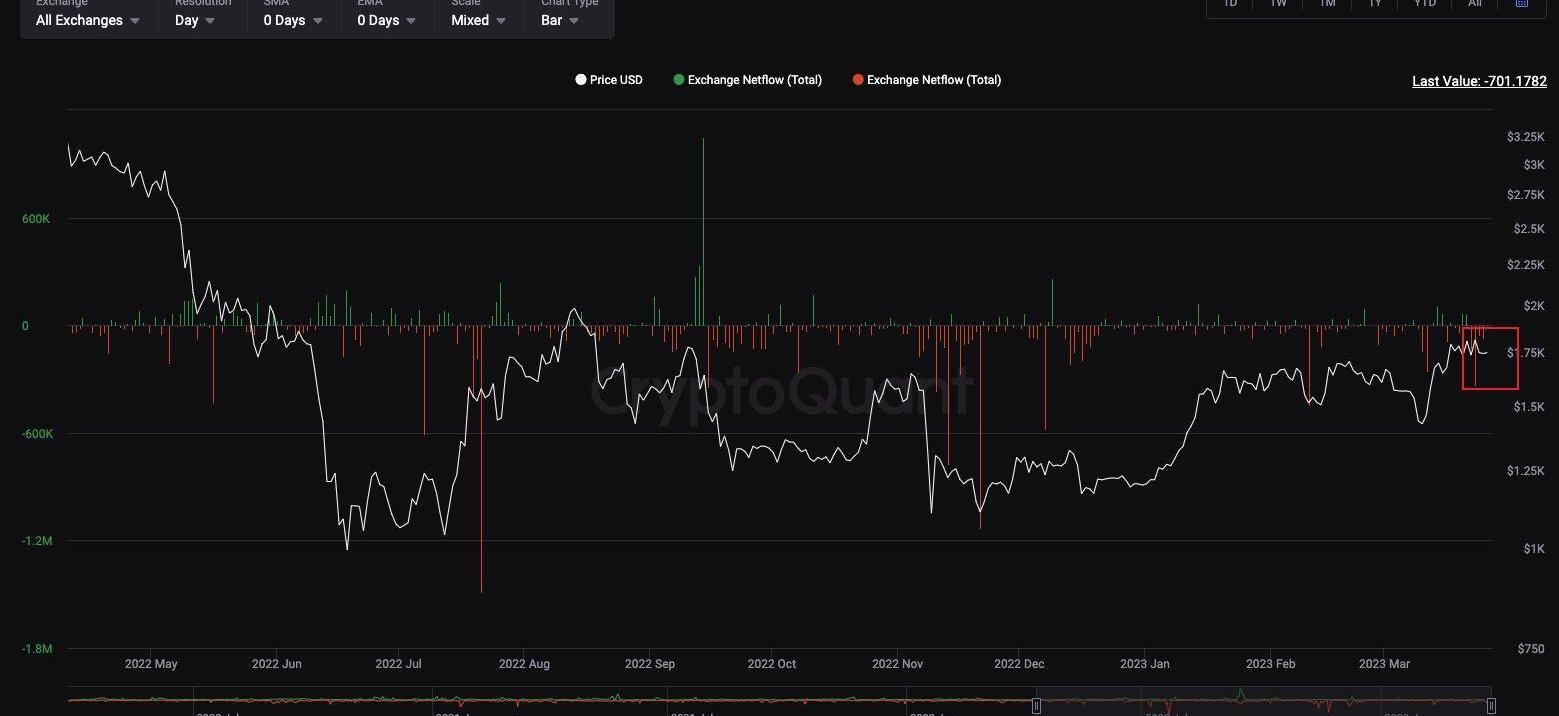Toggle red Exchange Netflow legend item
This screenshot has height=716, width=1559.
coord(927,80)
